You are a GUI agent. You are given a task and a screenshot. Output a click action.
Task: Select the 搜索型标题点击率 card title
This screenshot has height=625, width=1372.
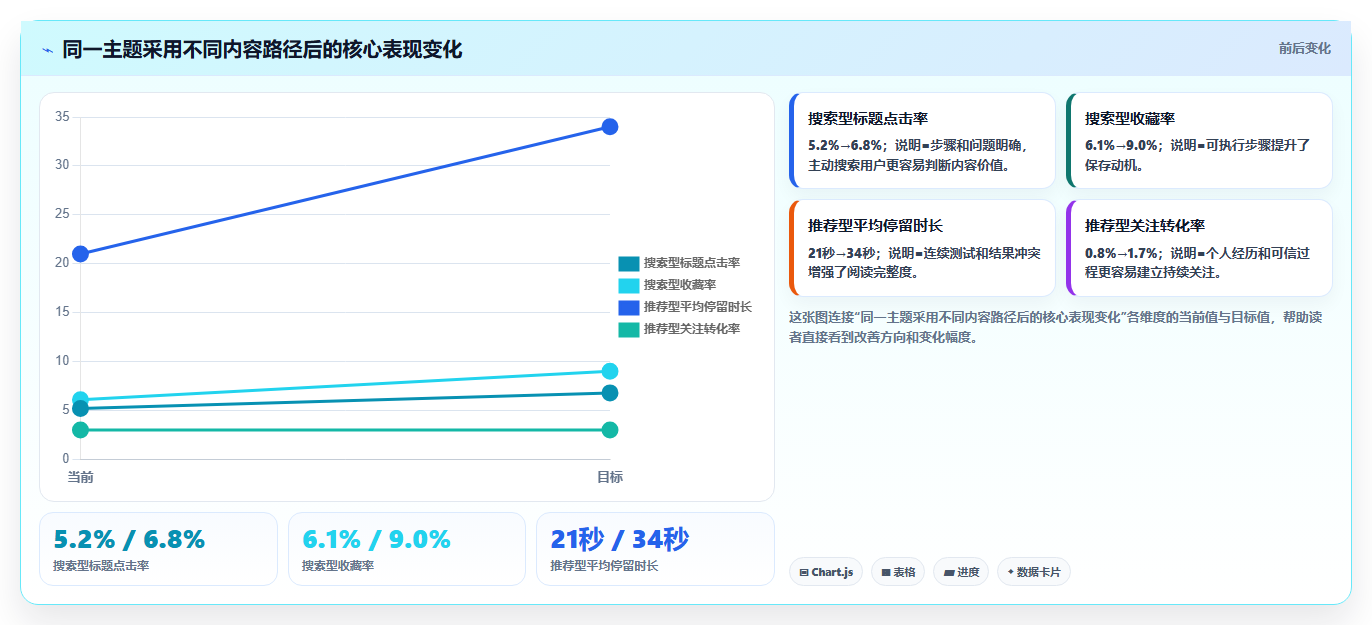868,119
